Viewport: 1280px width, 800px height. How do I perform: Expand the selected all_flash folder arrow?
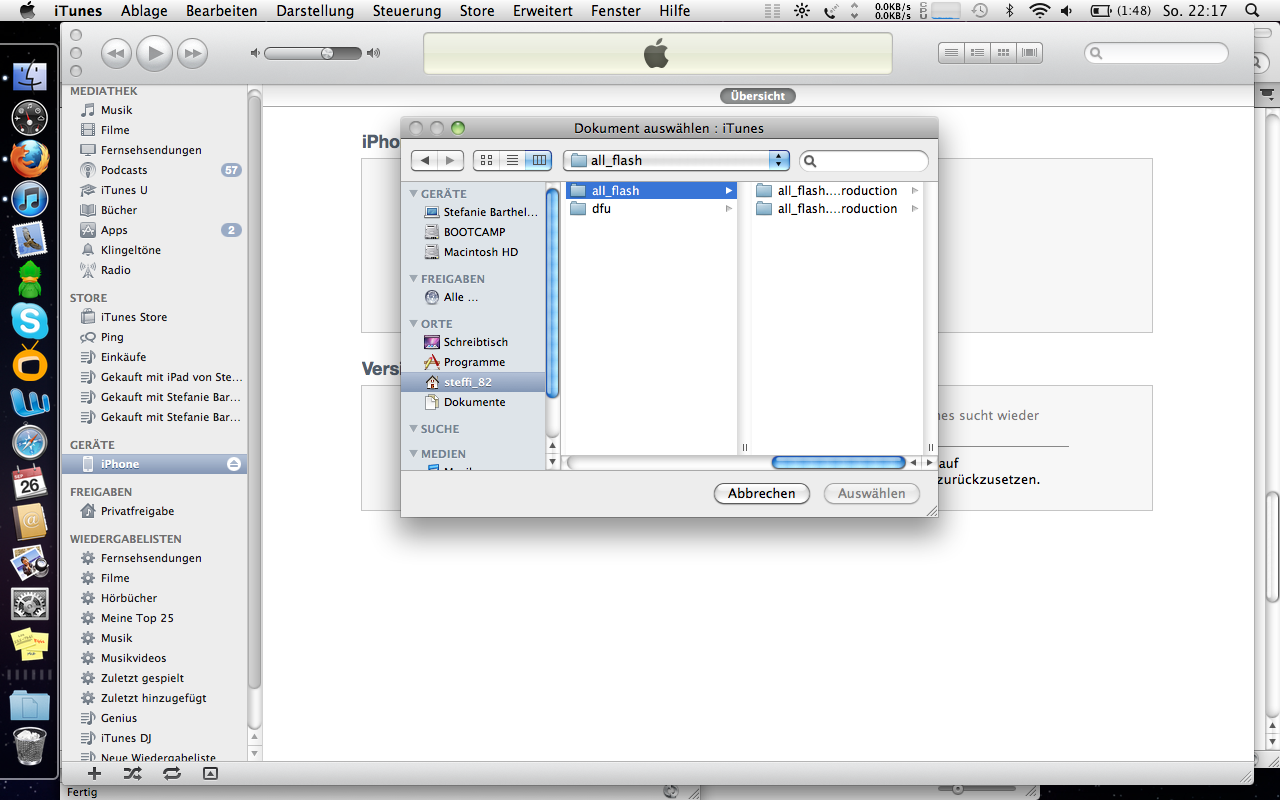coord(729,190)
